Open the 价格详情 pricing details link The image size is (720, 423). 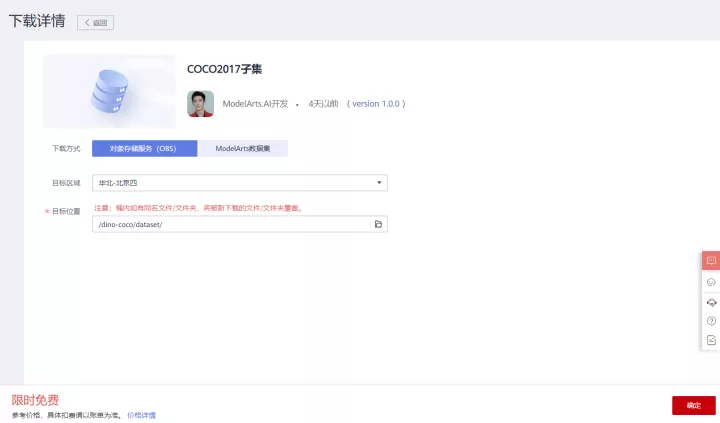pyautogui.click(x=141, y=414)
